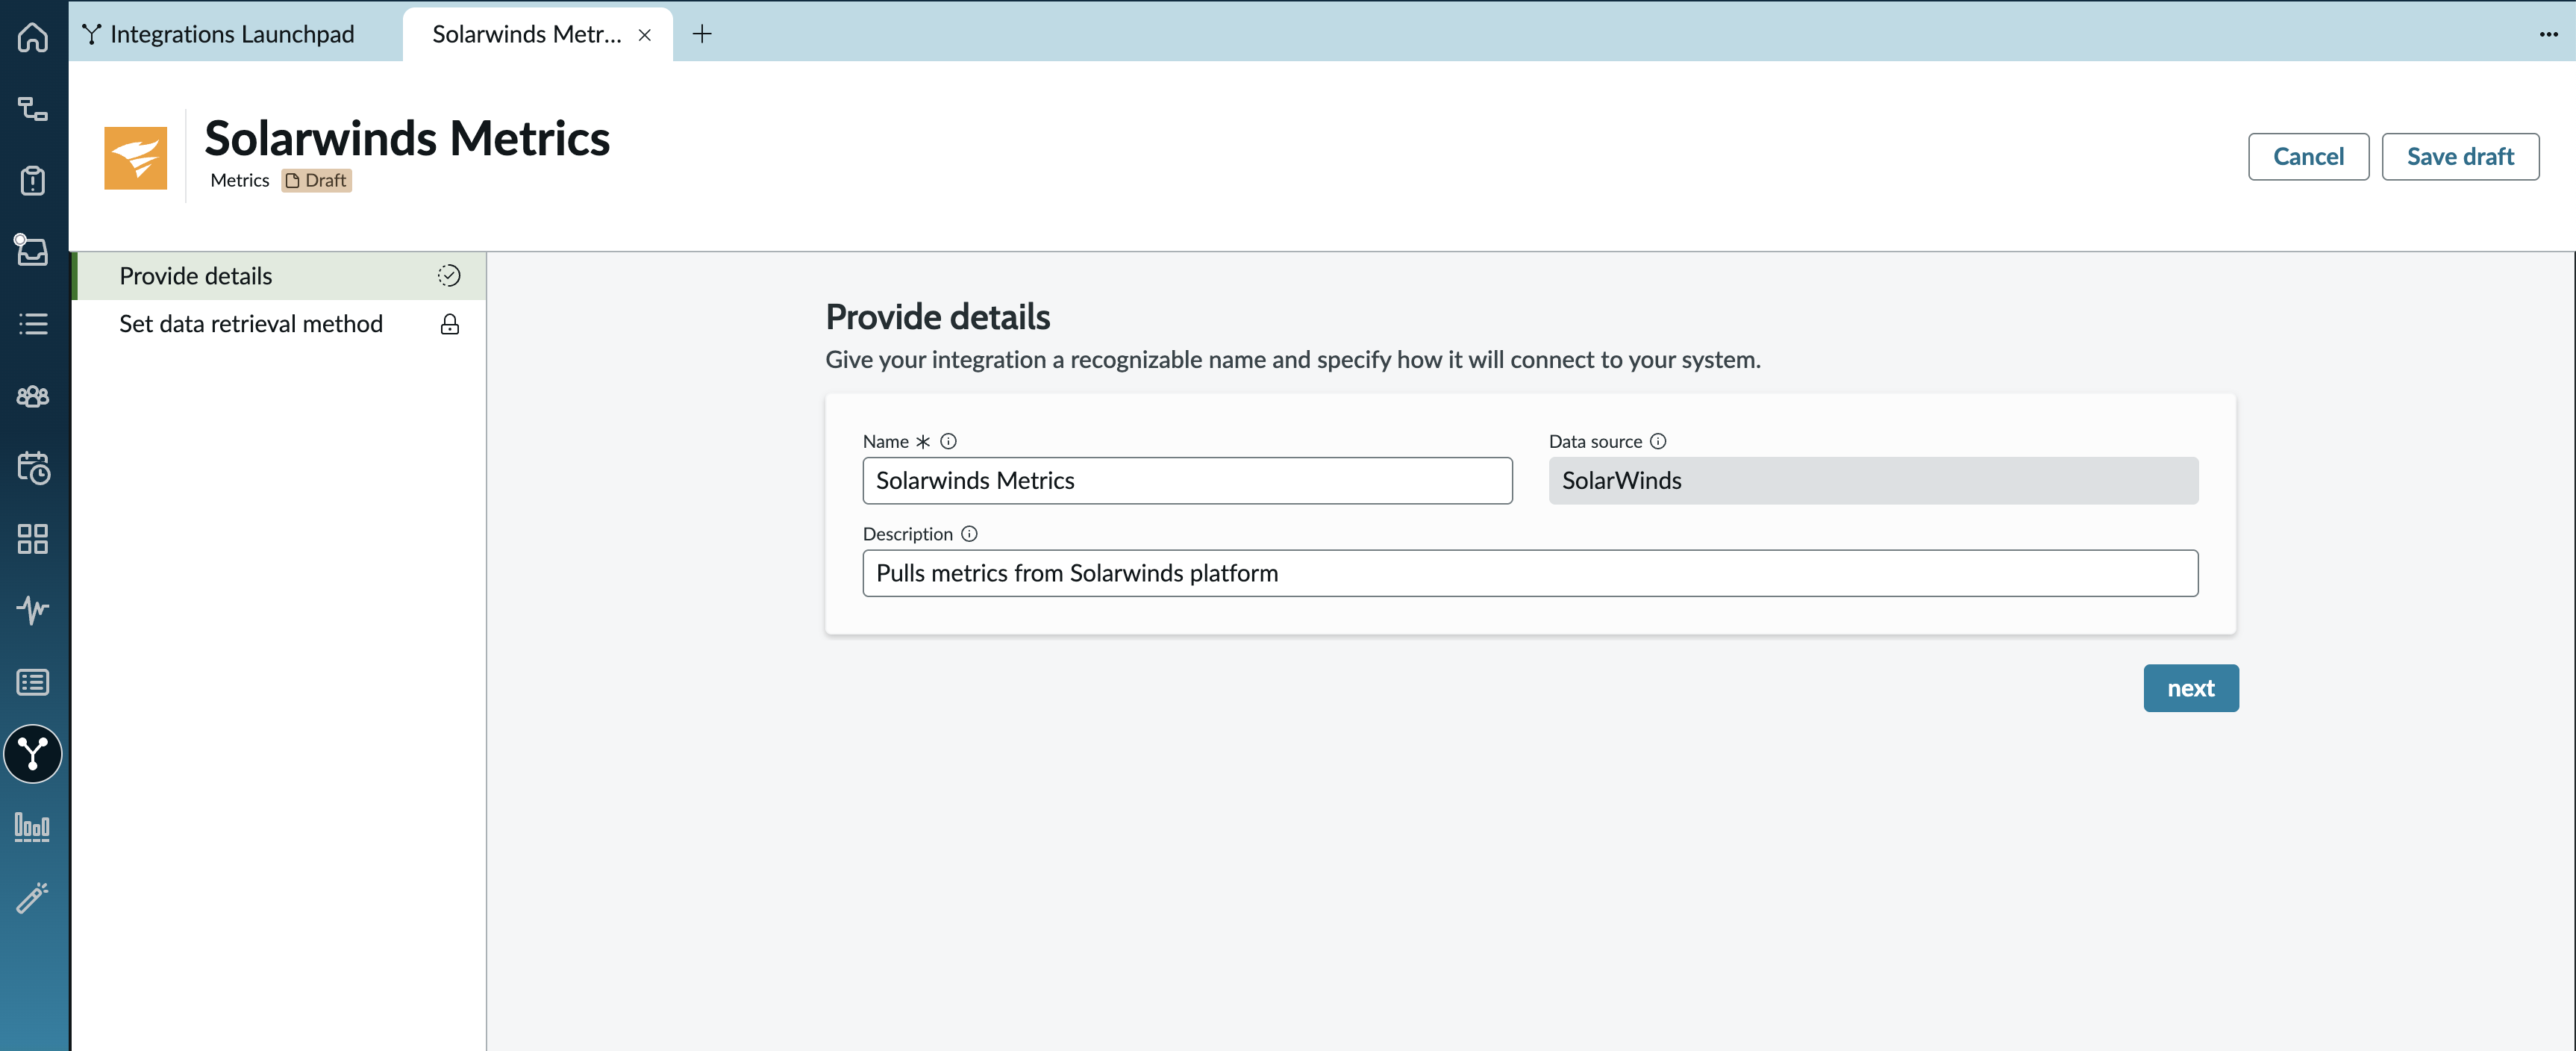Click the next button
Screen dimensions: 2576x1051
[2191, 688]
